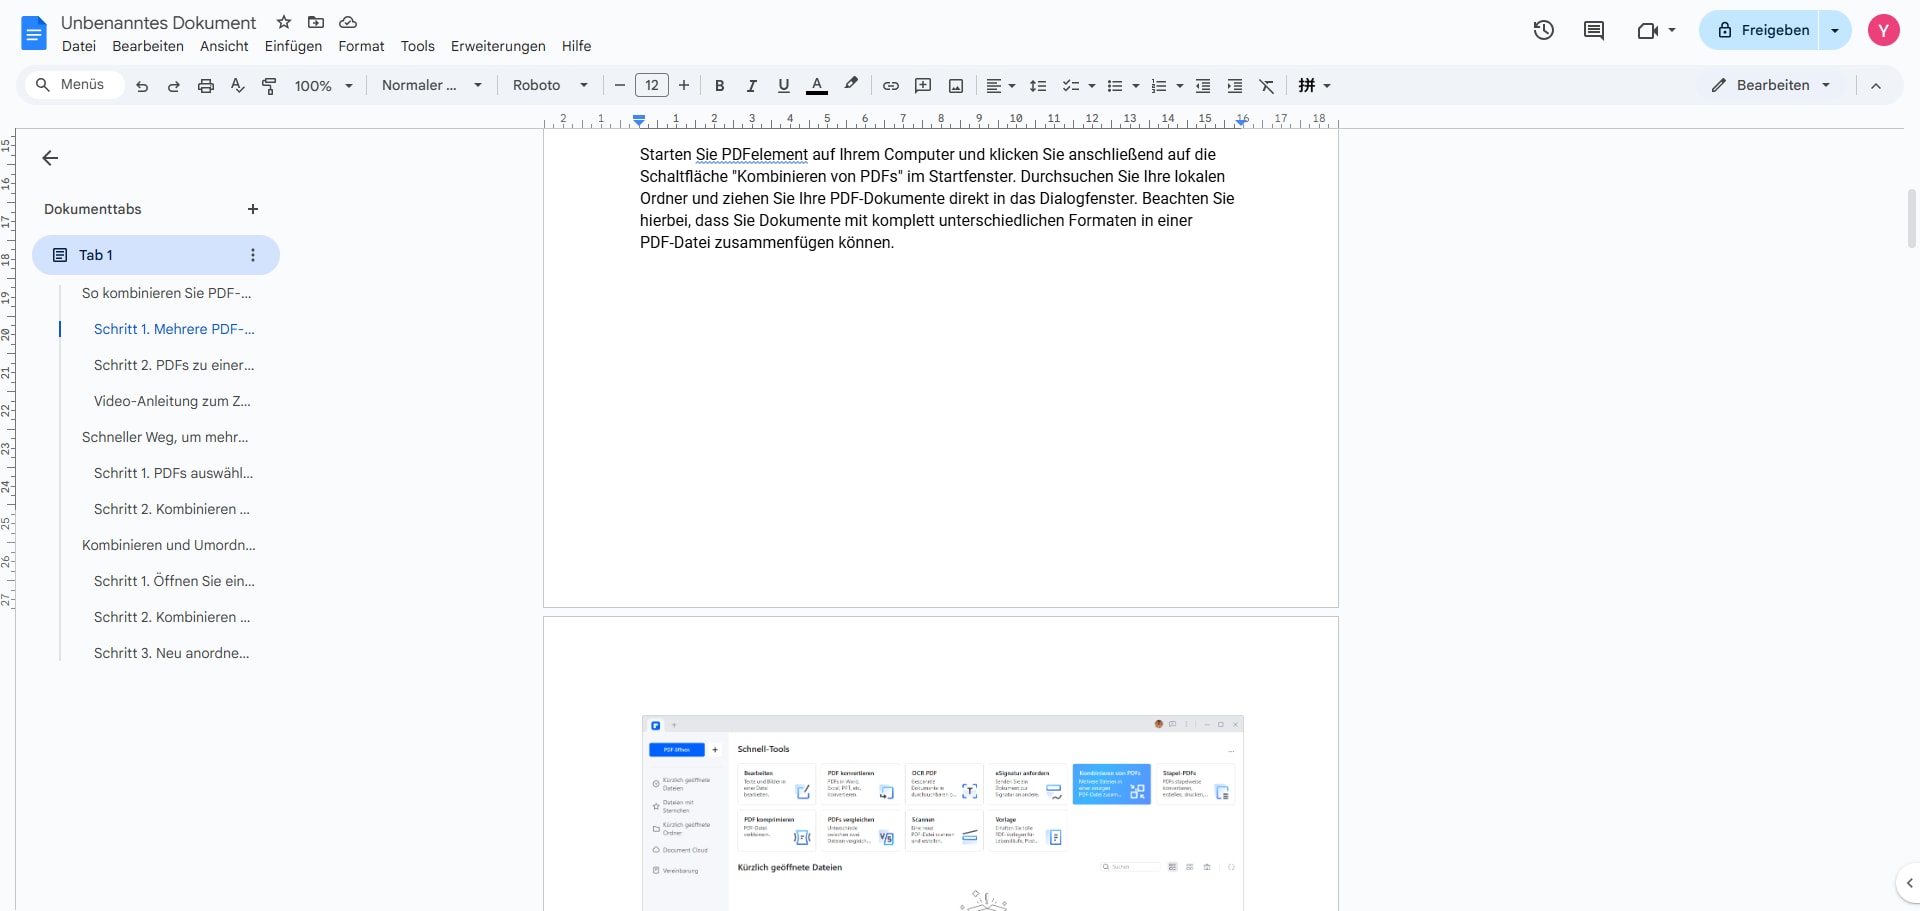Click the Google Docs home icon
1920x911 pixels.
pos(34,33)
